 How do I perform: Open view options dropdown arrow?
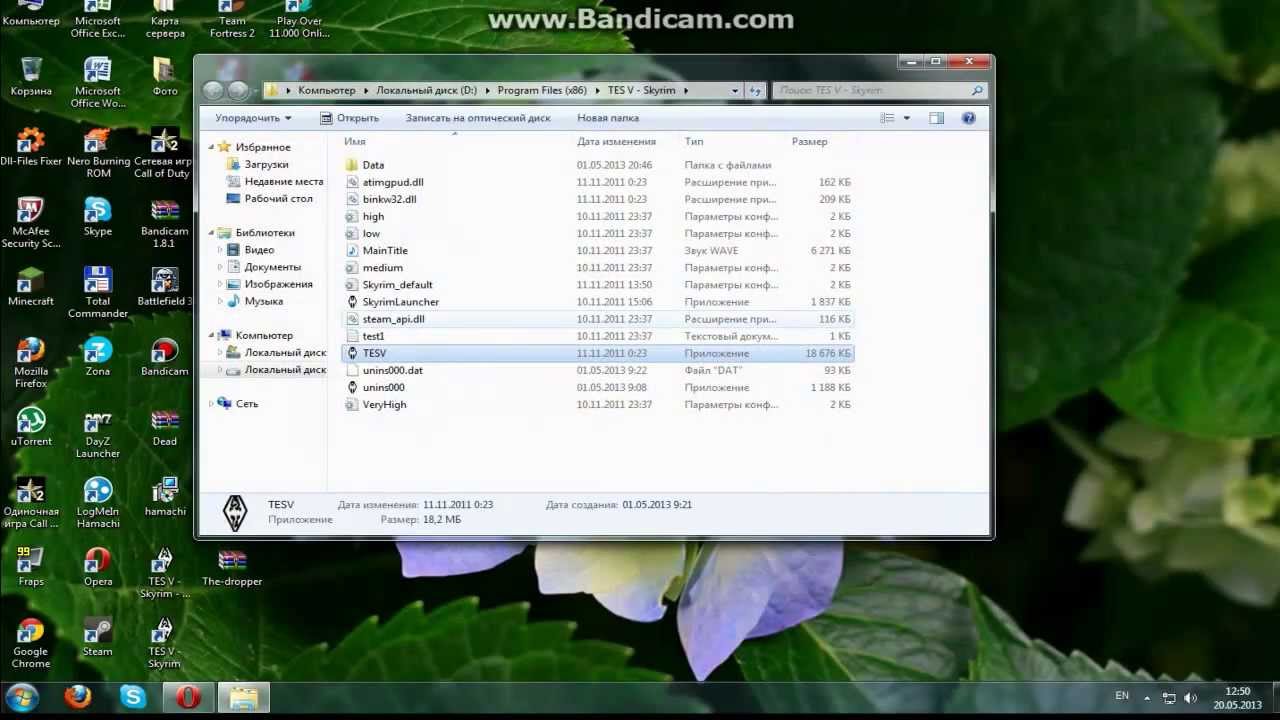tap(907, 118)
